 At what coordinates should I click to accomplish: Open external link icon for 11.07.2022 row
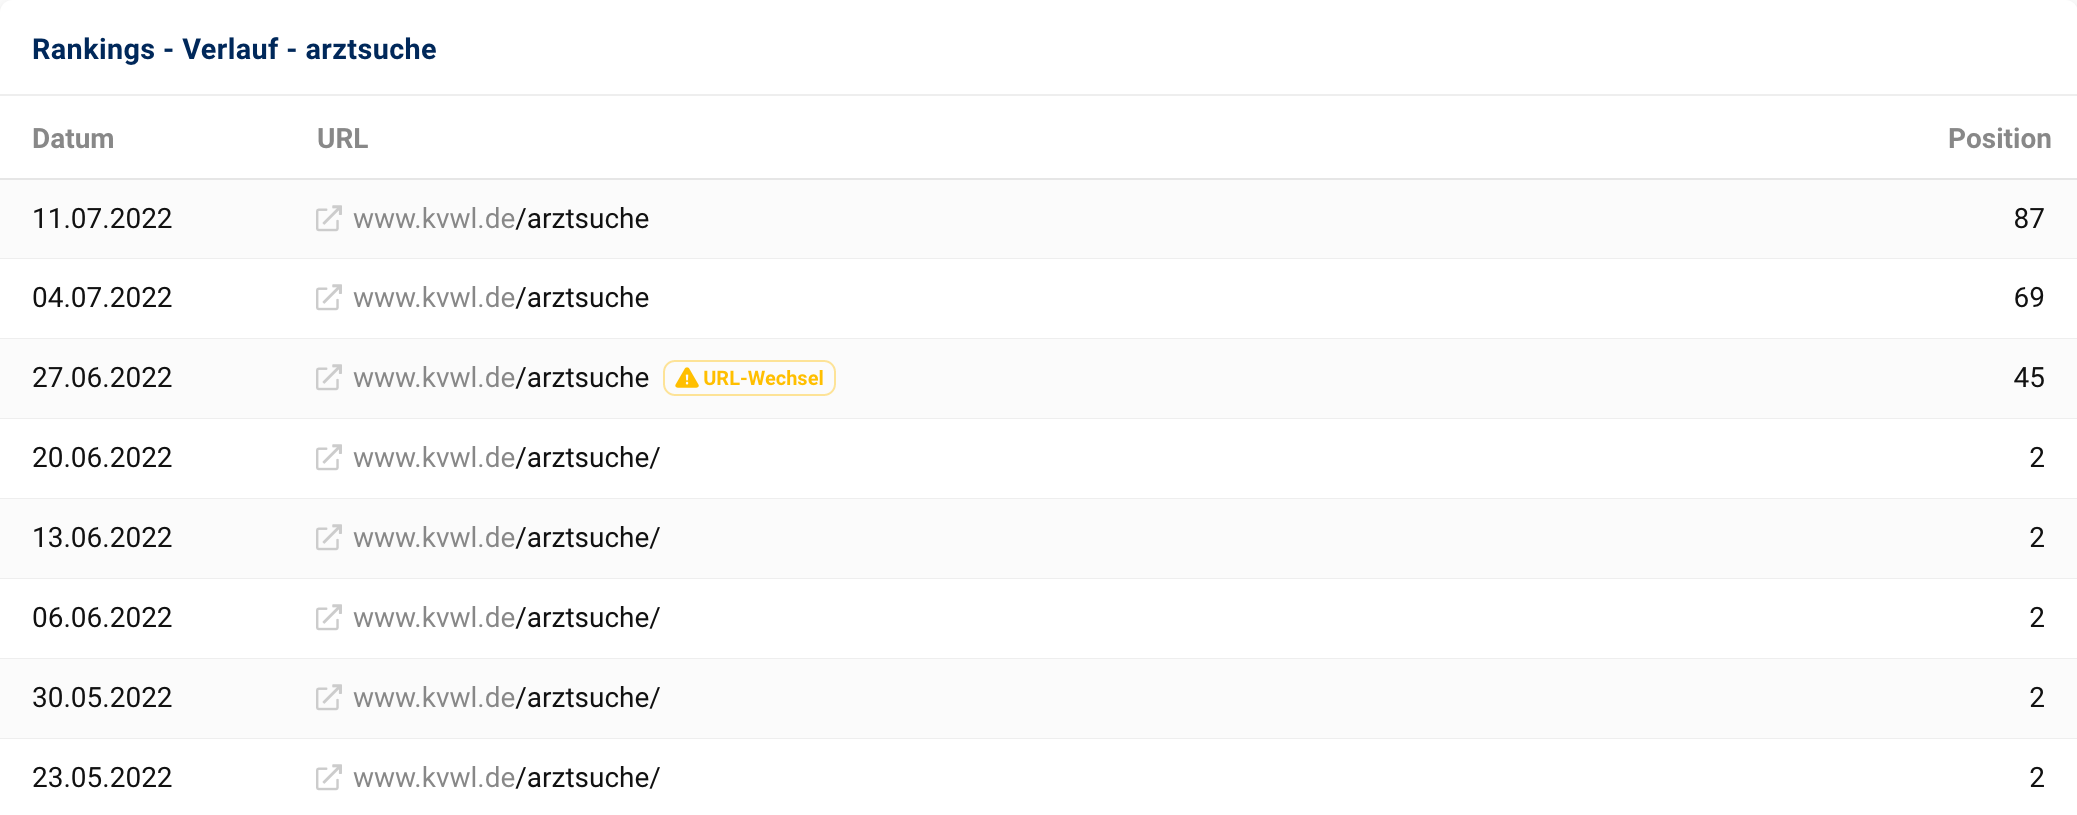pos(328,219)
